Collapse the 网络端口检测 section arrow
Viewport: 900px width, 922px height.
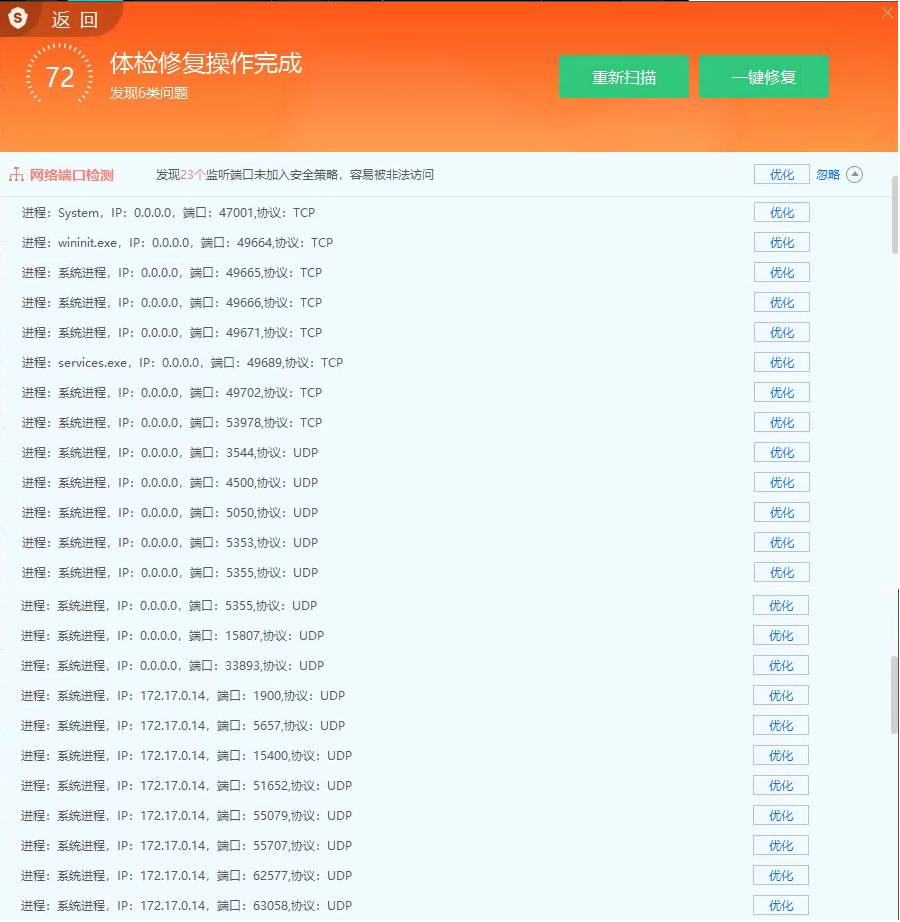click(854, 175)
